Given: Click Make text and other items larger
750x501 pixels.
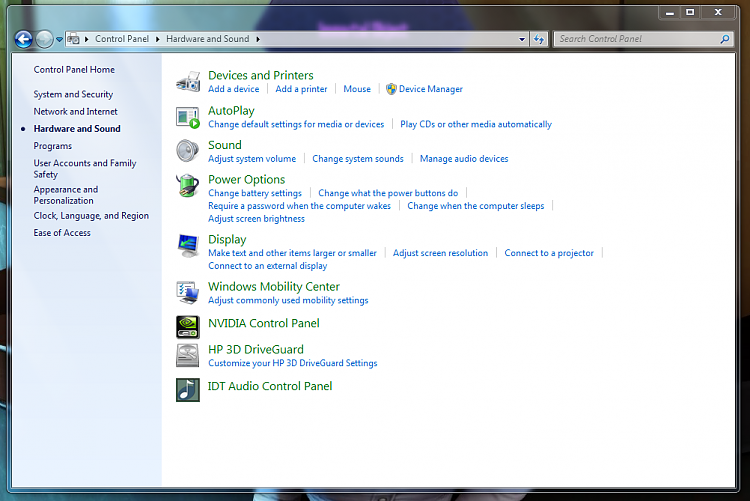Looking at the screenshot, I should [x=292, y=253].
